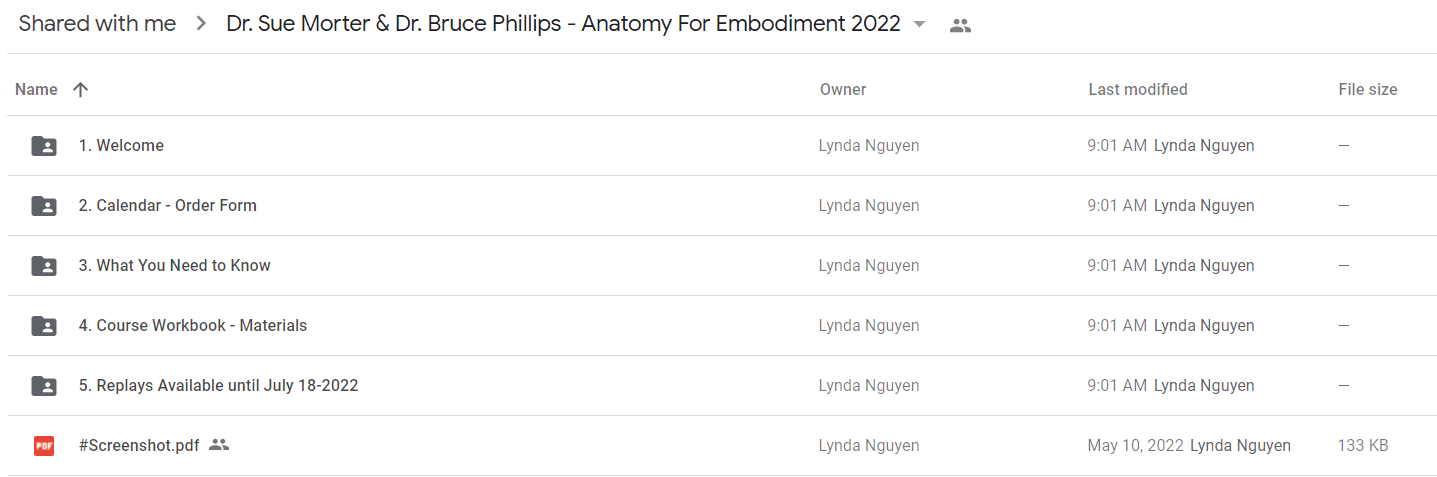Viewport: 1437px width, 477px height.
Task: Click the shared people icon in the breadcrumb
Action: coord(960,26)
